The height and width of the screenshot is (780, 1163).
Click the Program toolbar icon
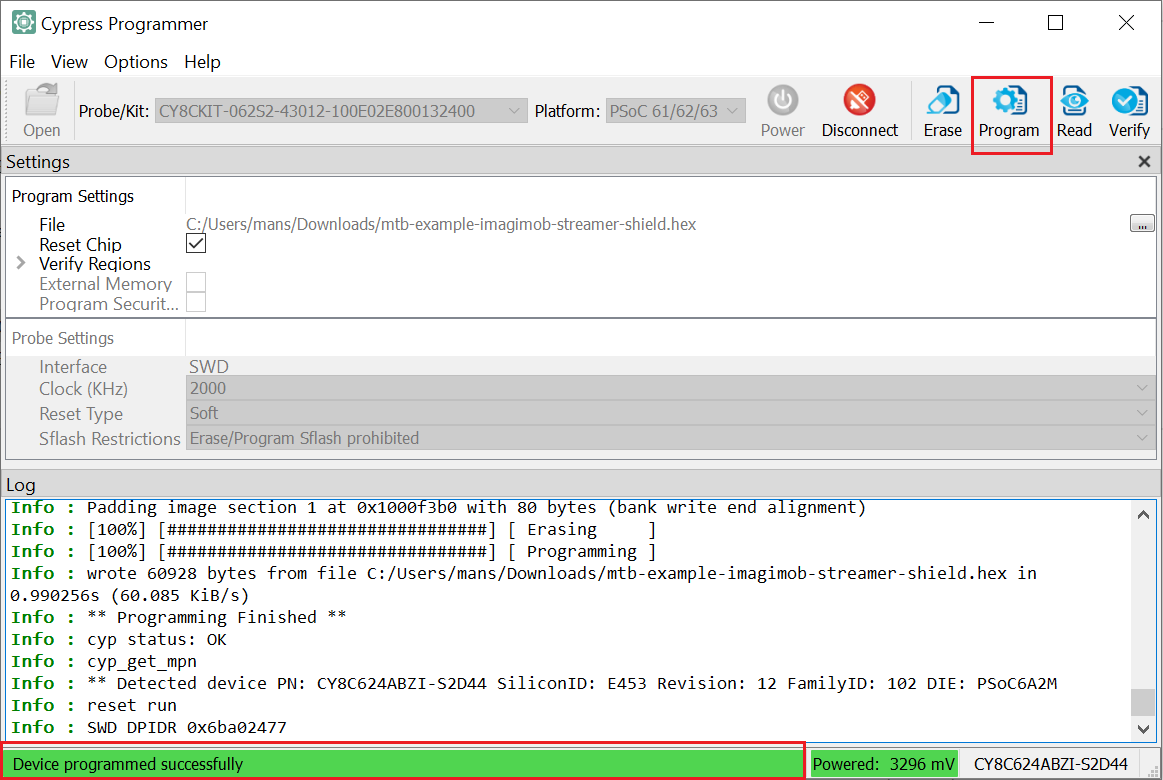pyautogui.click(x=1009, y=111)
